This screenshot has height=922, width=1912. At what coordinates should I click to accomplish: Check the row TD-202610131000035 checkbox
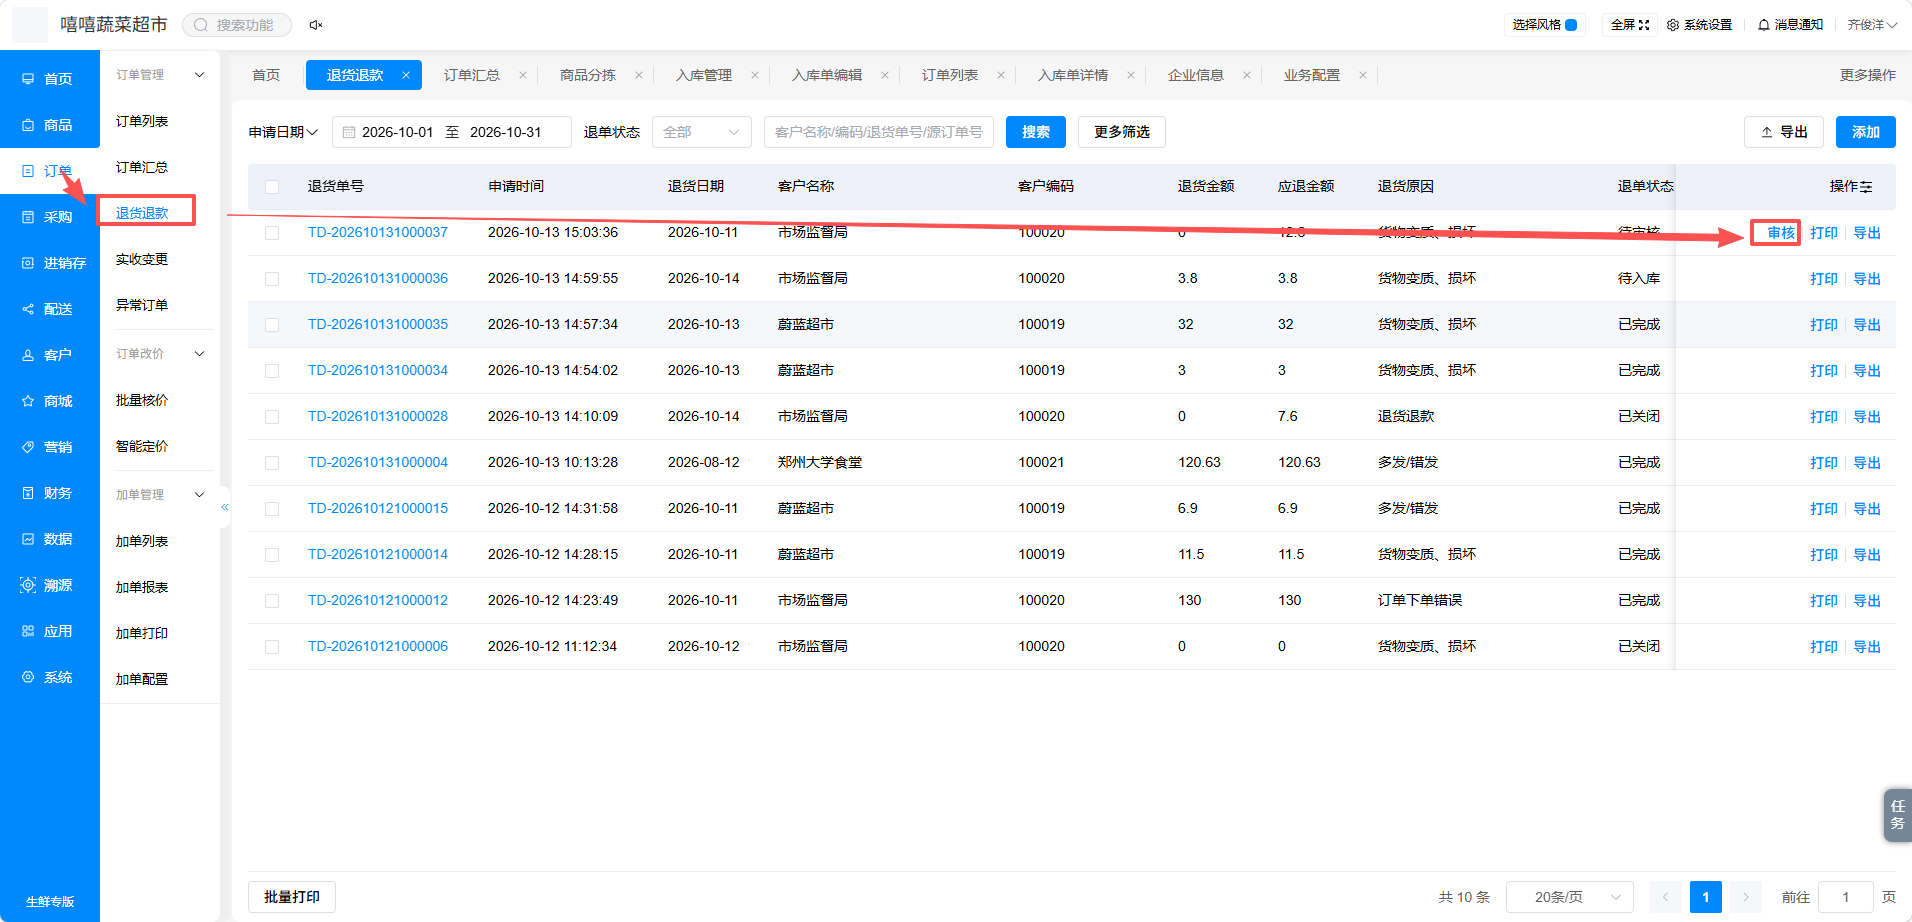[272, 325]
